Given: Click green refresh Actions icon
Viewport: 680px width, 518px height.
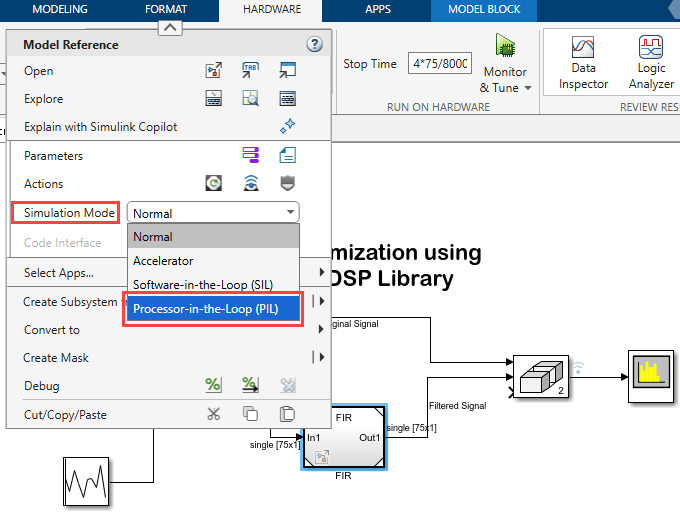Looking at the screenshot, I should click(213, 183).
